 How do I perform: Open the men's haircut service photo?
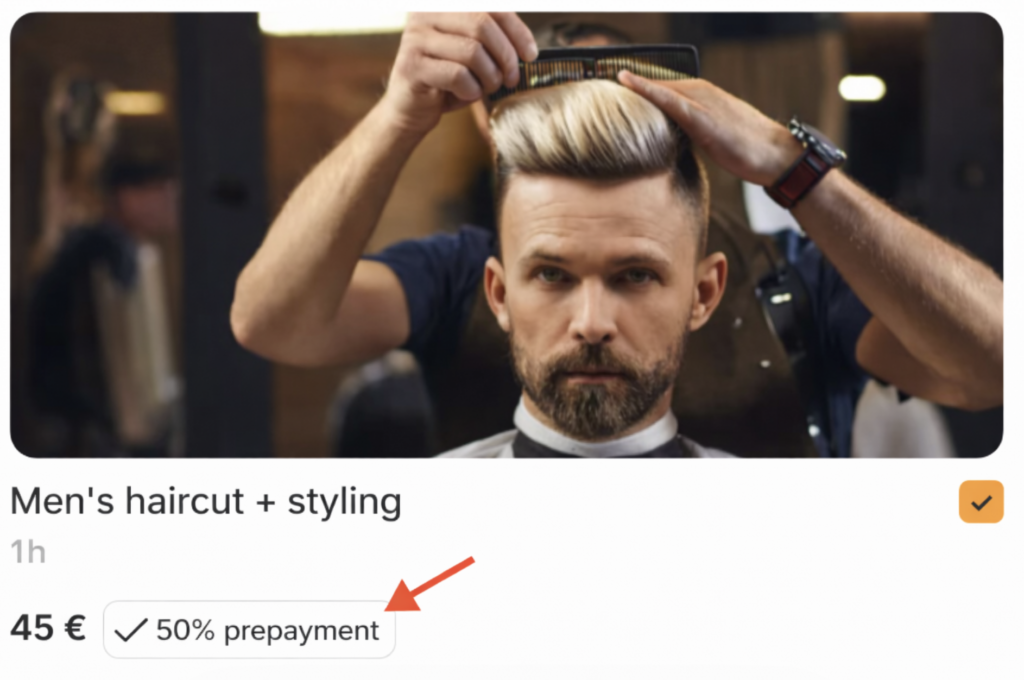click(507, 235)
